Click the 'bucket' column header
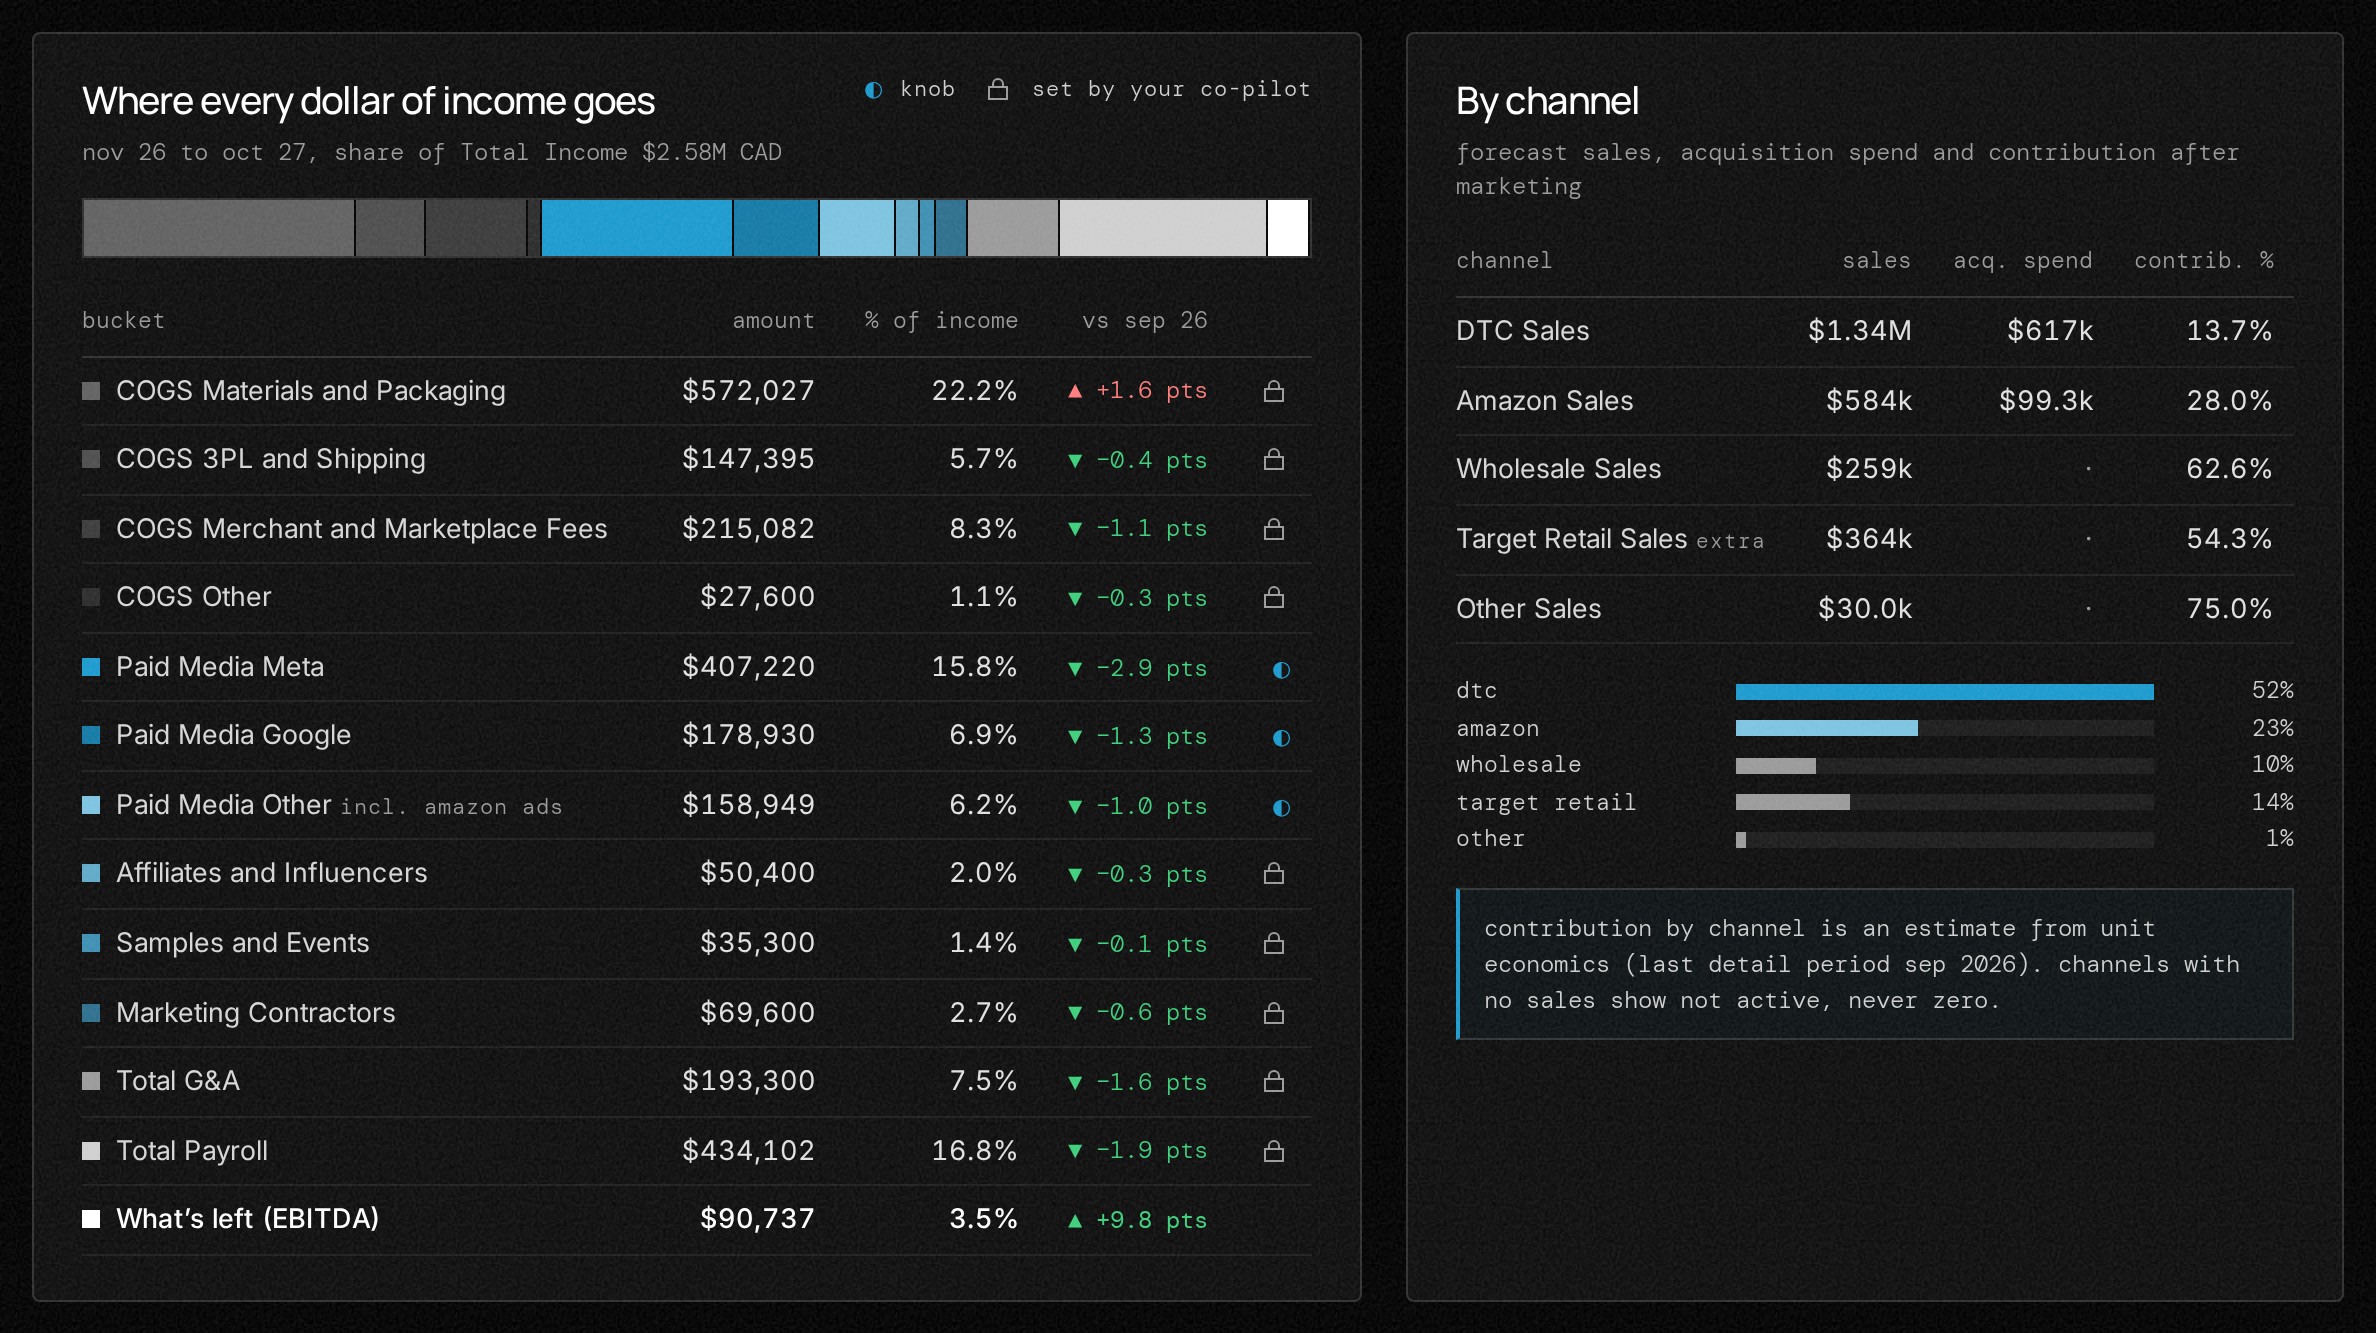Viewport: 2376px width, 1333px height. click(123, 320)
